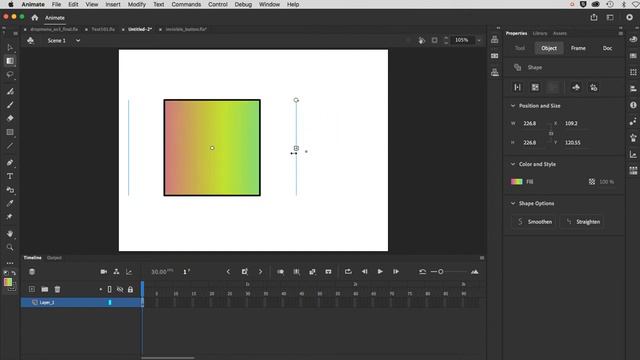Viewport: 640px width, 360px height.
Task: Switch to the Tool properties tab
Action: [520, 48]
